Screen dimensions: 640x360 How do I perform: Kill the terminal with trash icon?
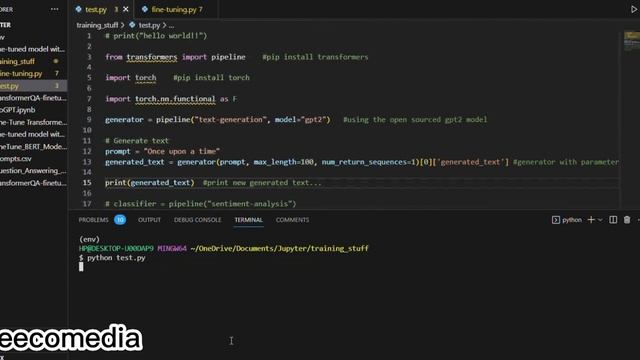tap(627, 220)
